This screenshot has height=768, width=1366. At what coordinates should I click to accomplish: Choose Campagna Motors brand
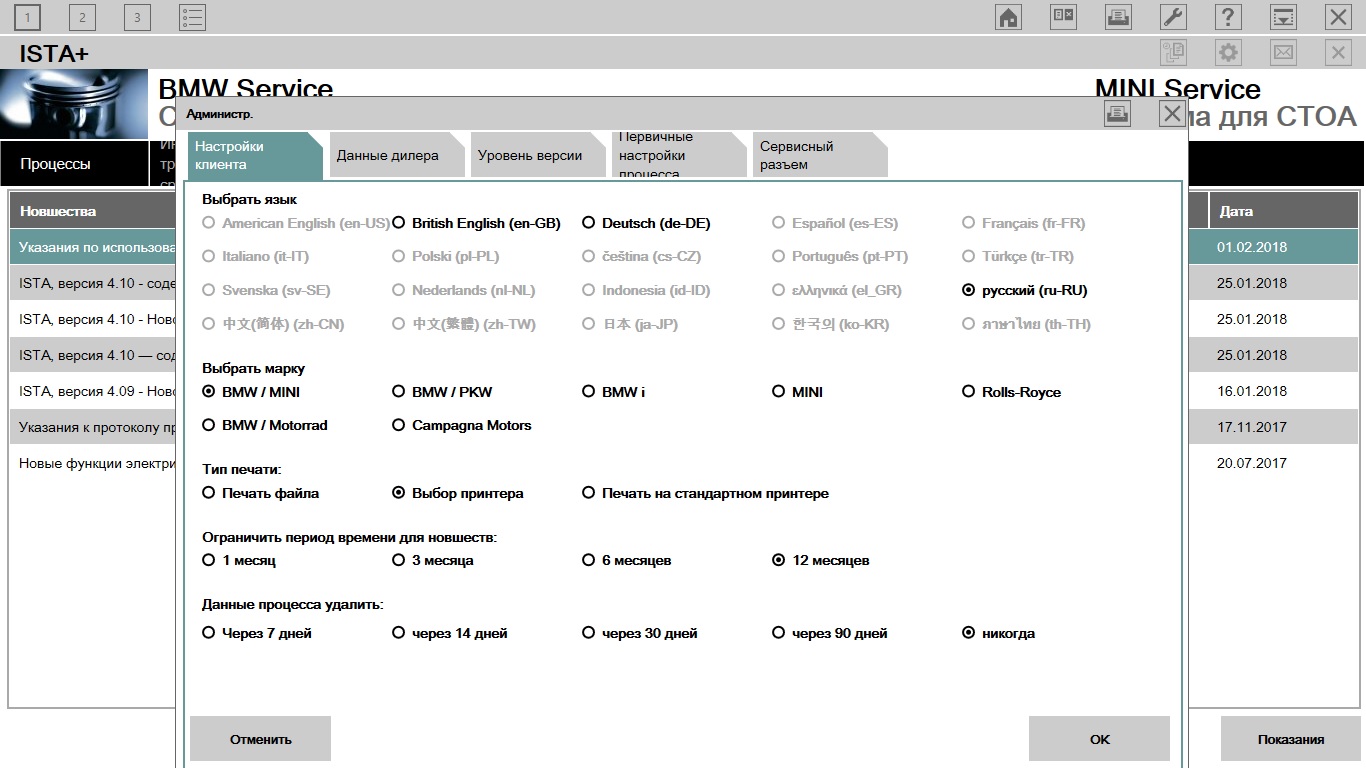462,425
